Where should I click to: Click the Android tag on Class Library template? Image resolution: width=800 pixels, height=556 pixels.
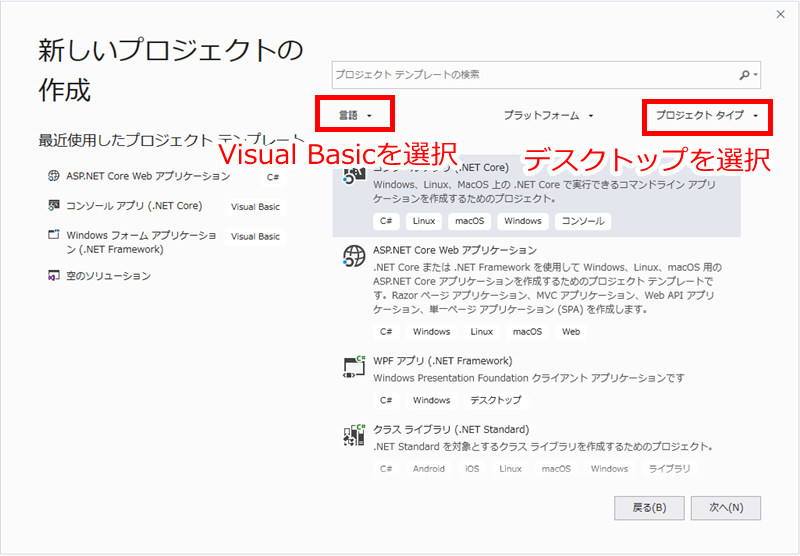click(429, 468)
